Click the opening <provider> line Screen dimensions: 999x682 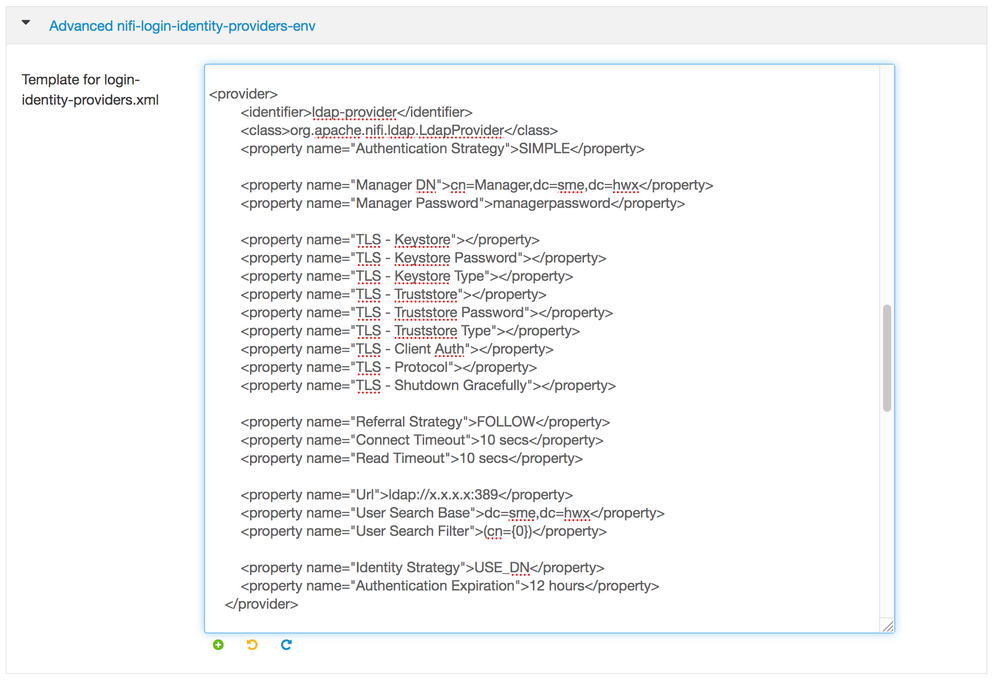[x=243, y=94]
